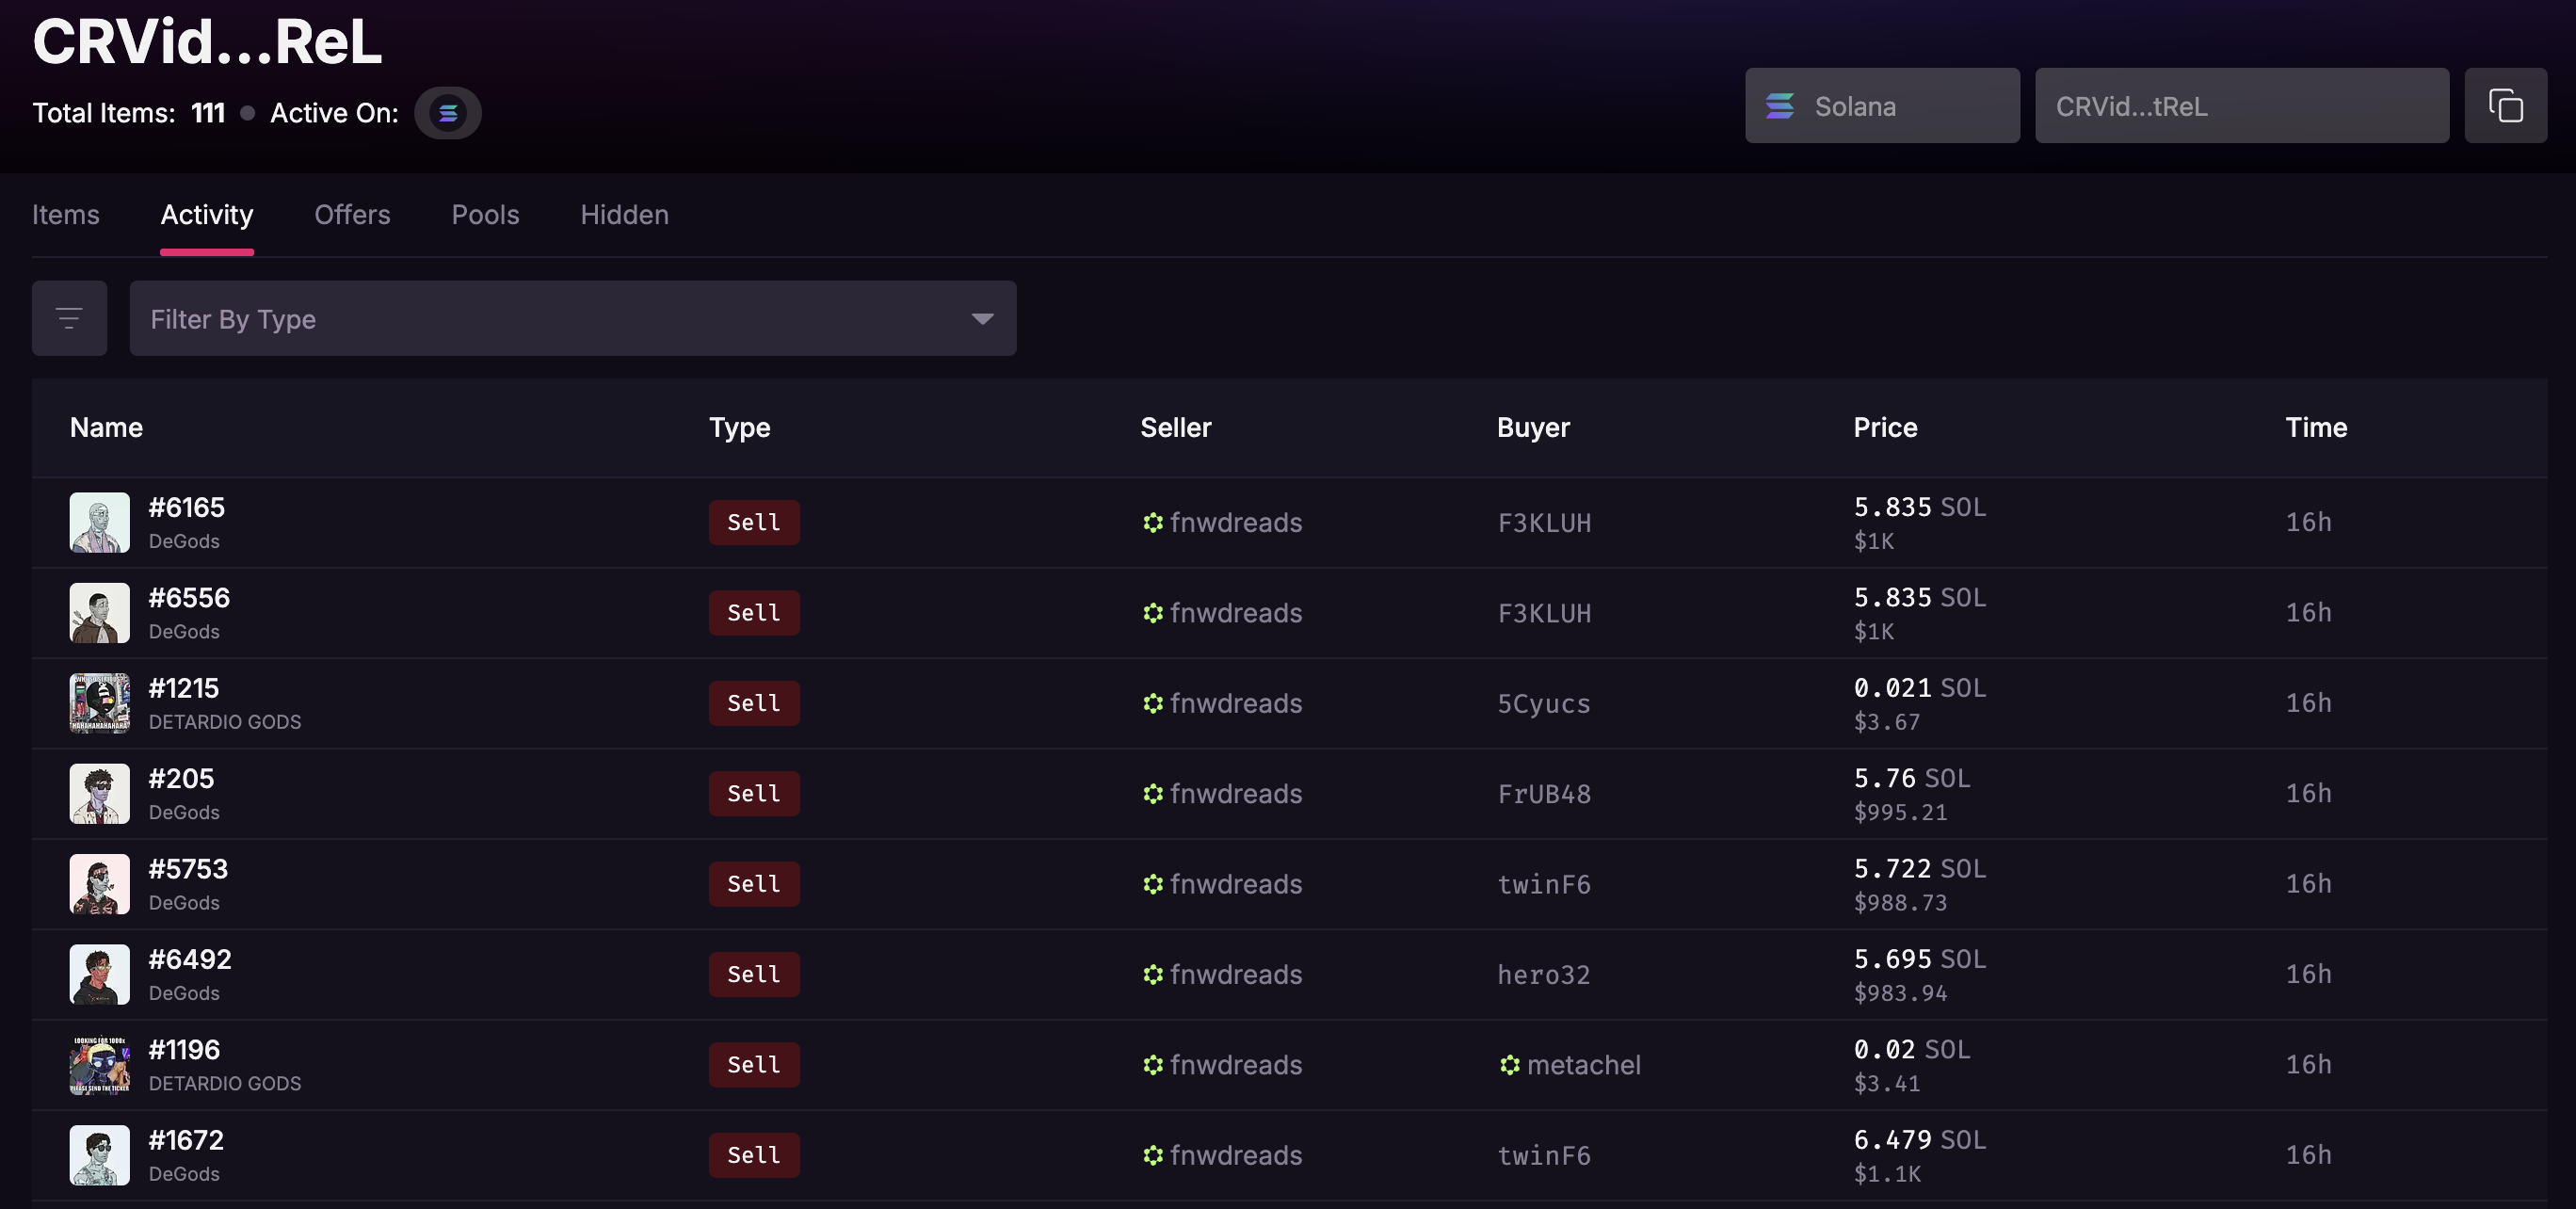Click the Solana icon in chain selector
The width and height of the screenshot is (2576, 1209).
pyautogui.click(x=1780, y=106)
